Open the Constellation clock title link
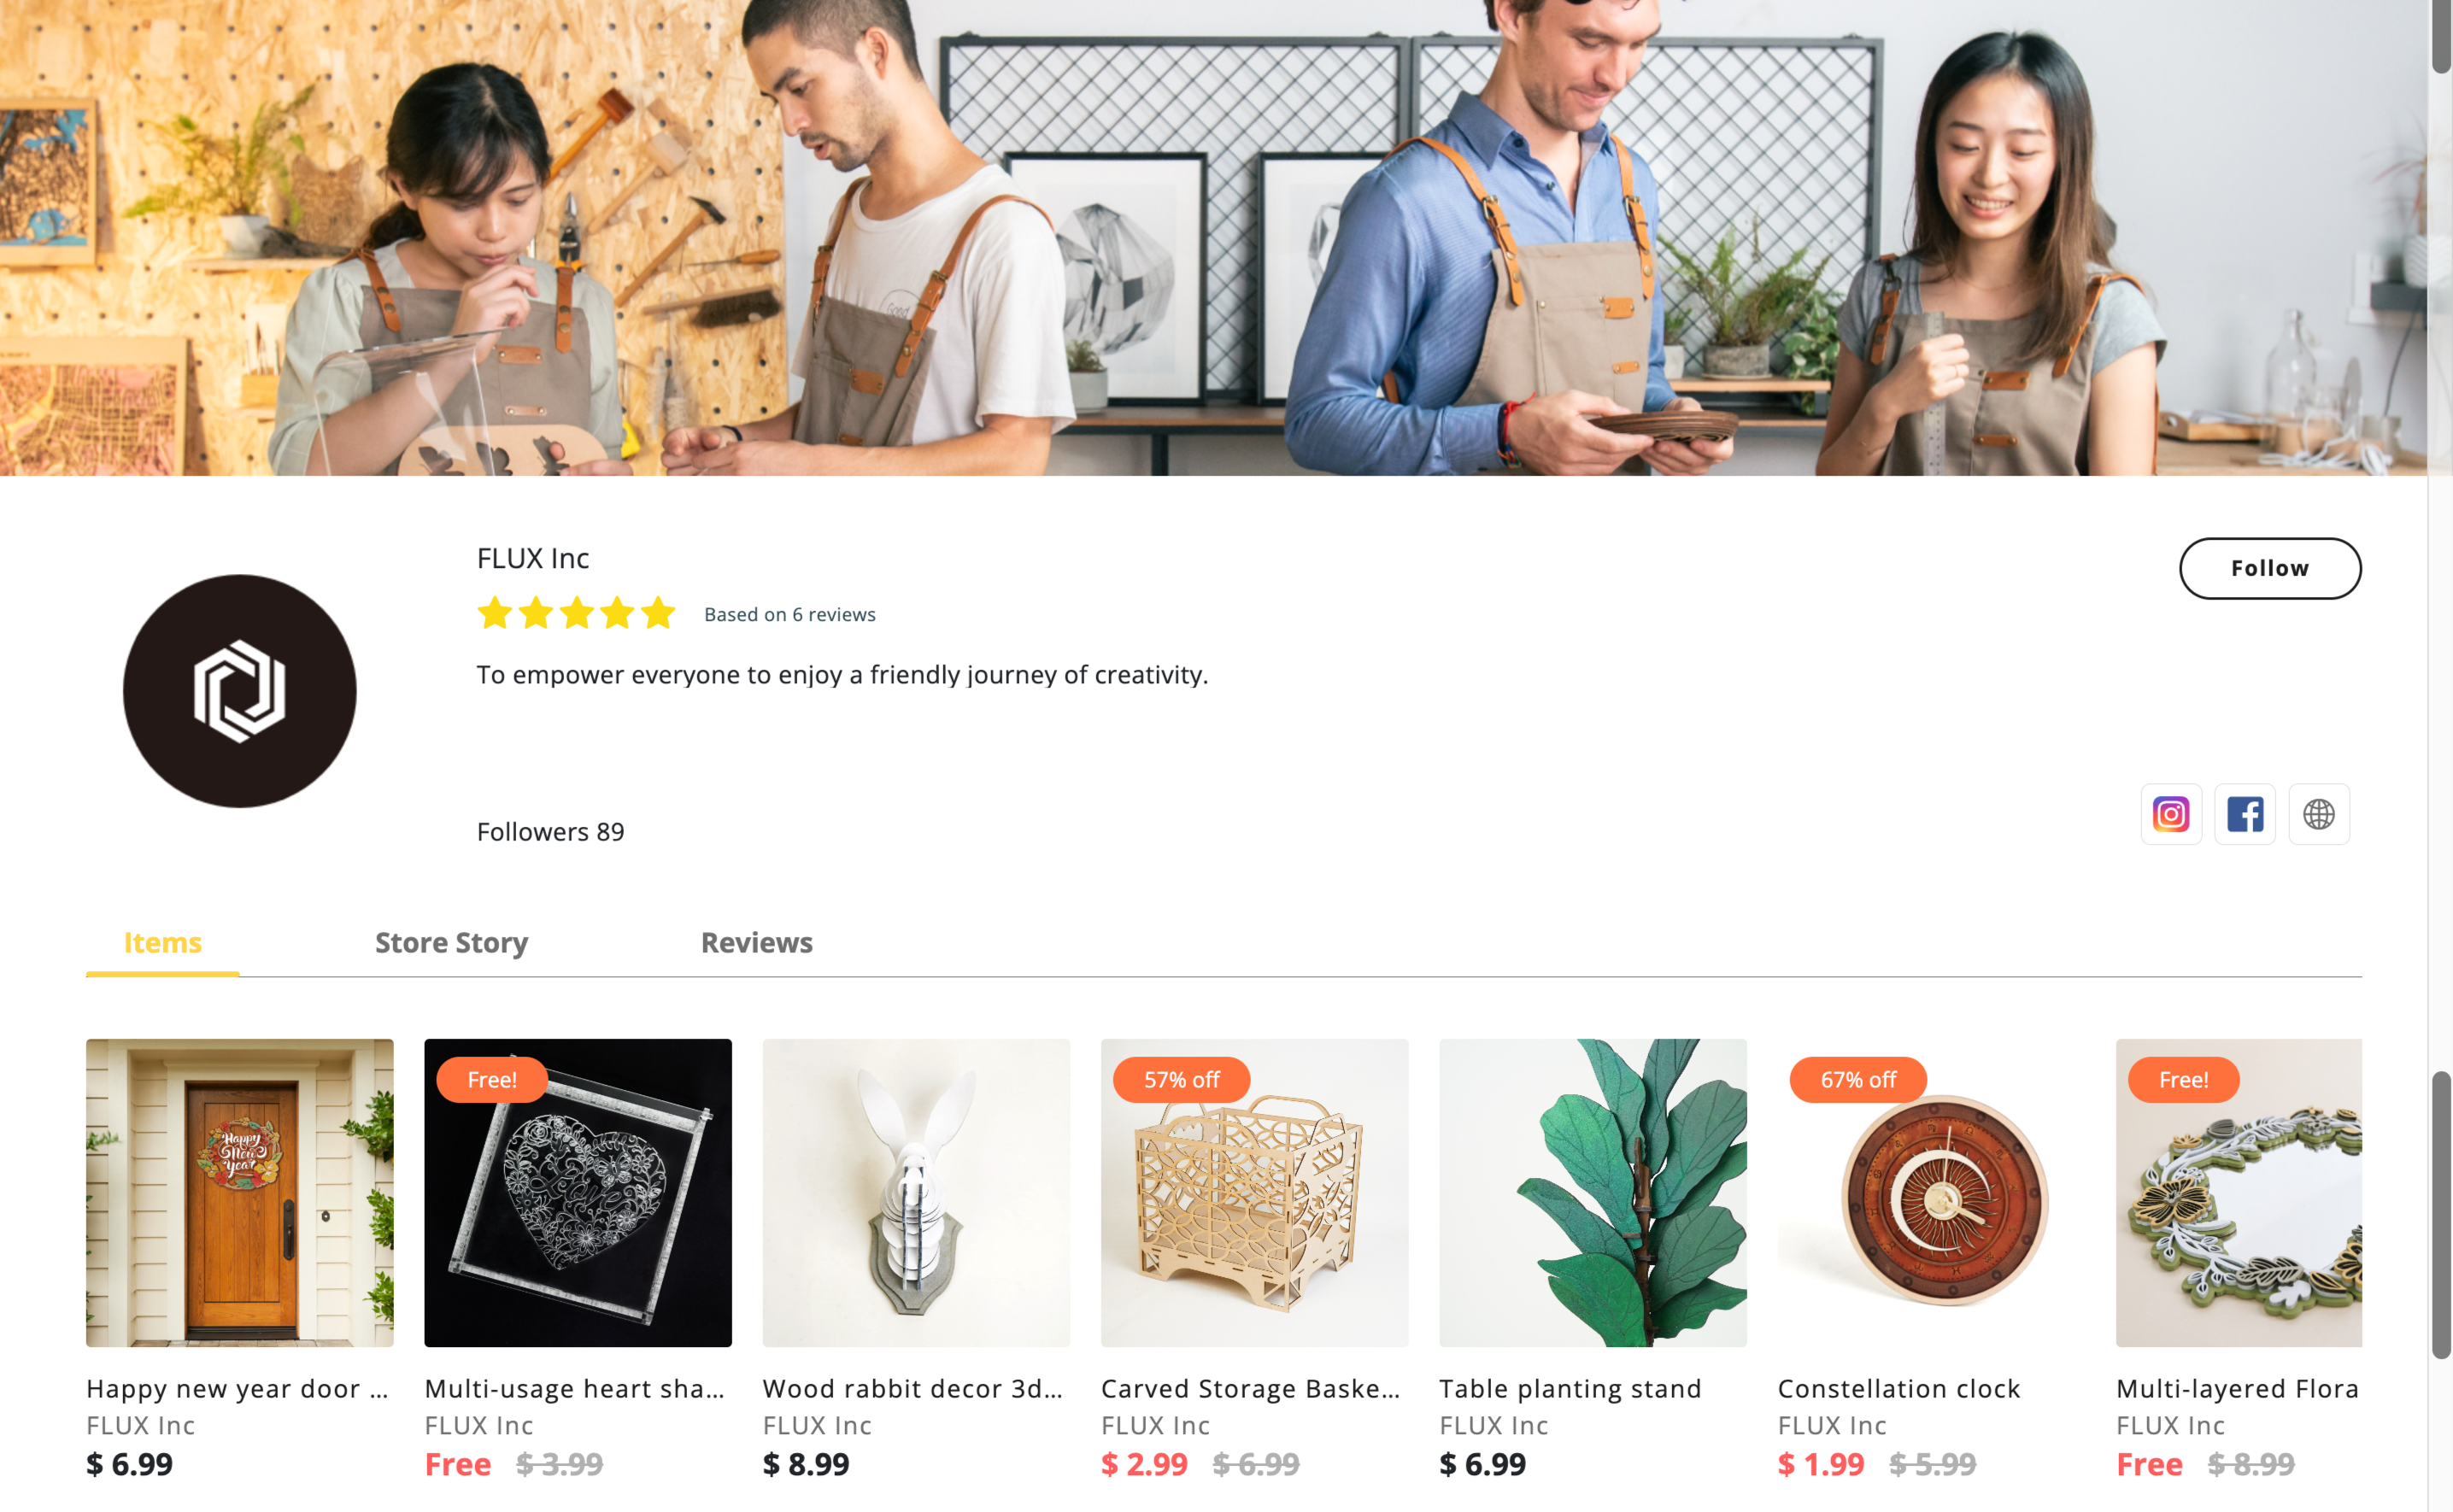 pyautogui.click(x=1899, y=1388)
